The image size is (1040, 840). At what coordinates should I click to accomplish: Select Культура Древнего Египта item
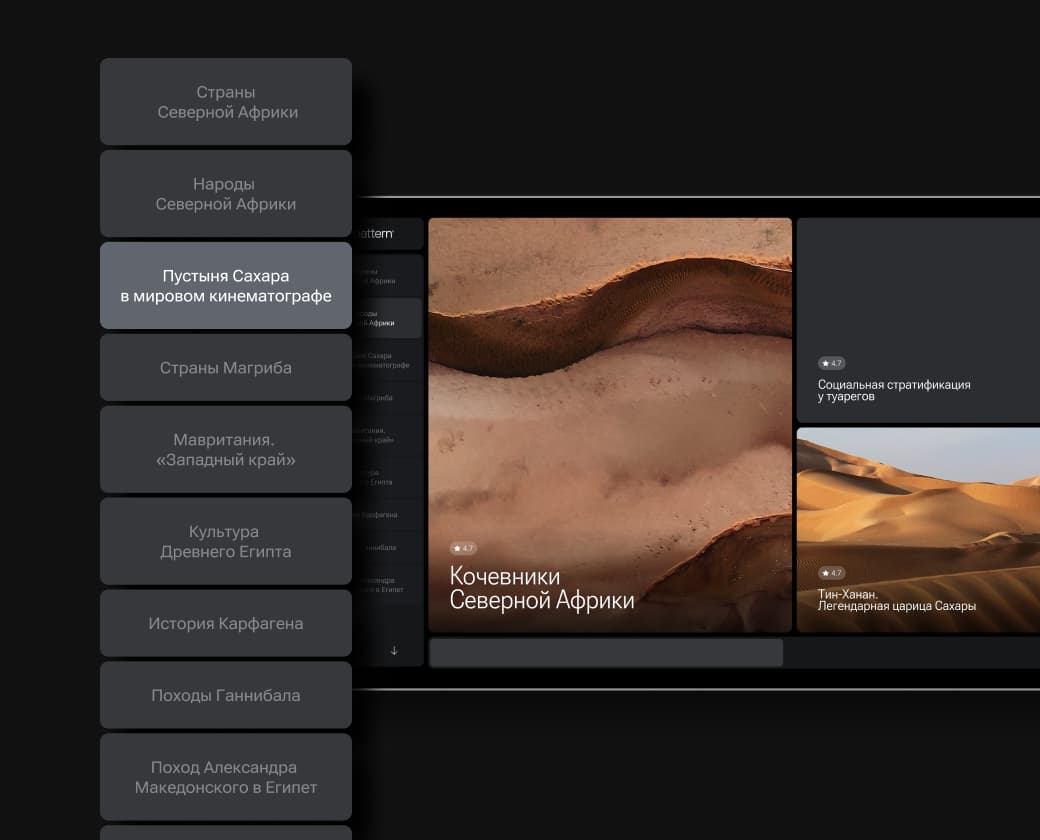(x=226, y=542)
